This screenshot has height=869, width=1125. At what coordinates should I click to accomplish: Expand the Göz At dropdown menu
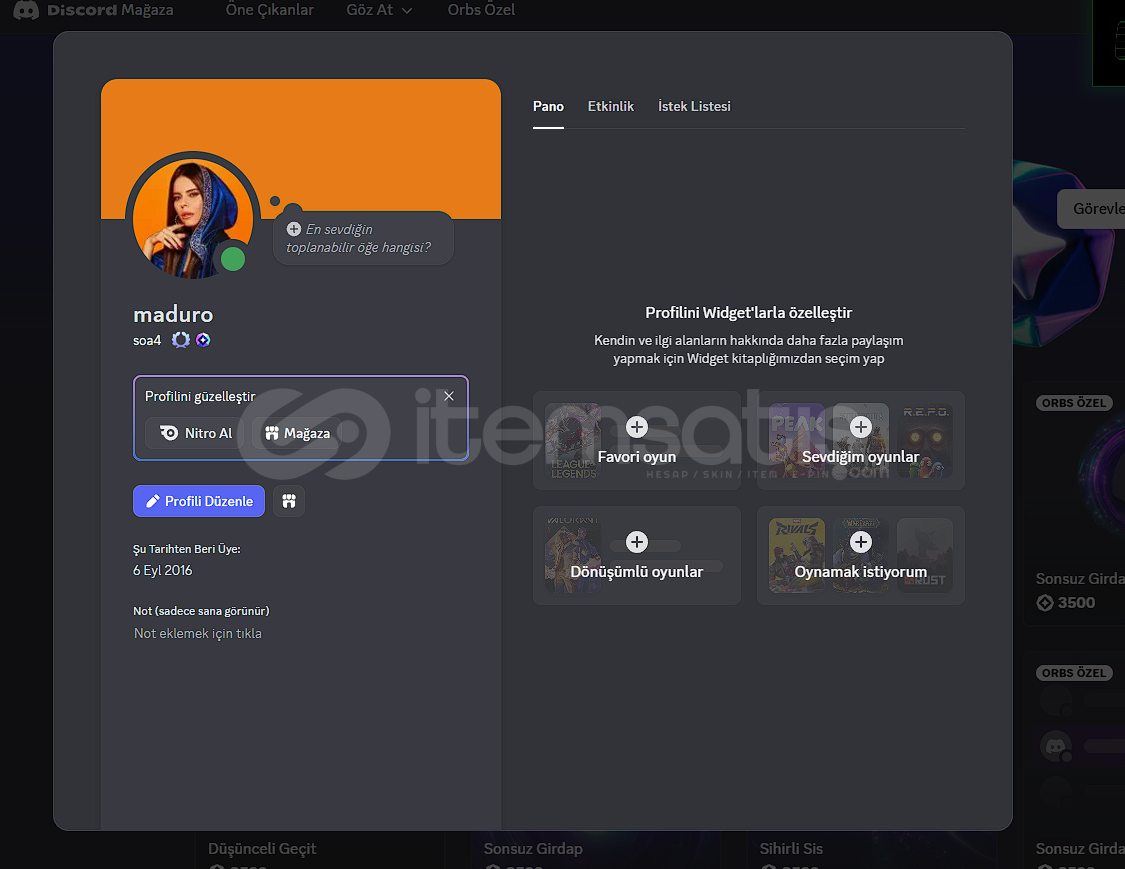click(x=379, y=10)
